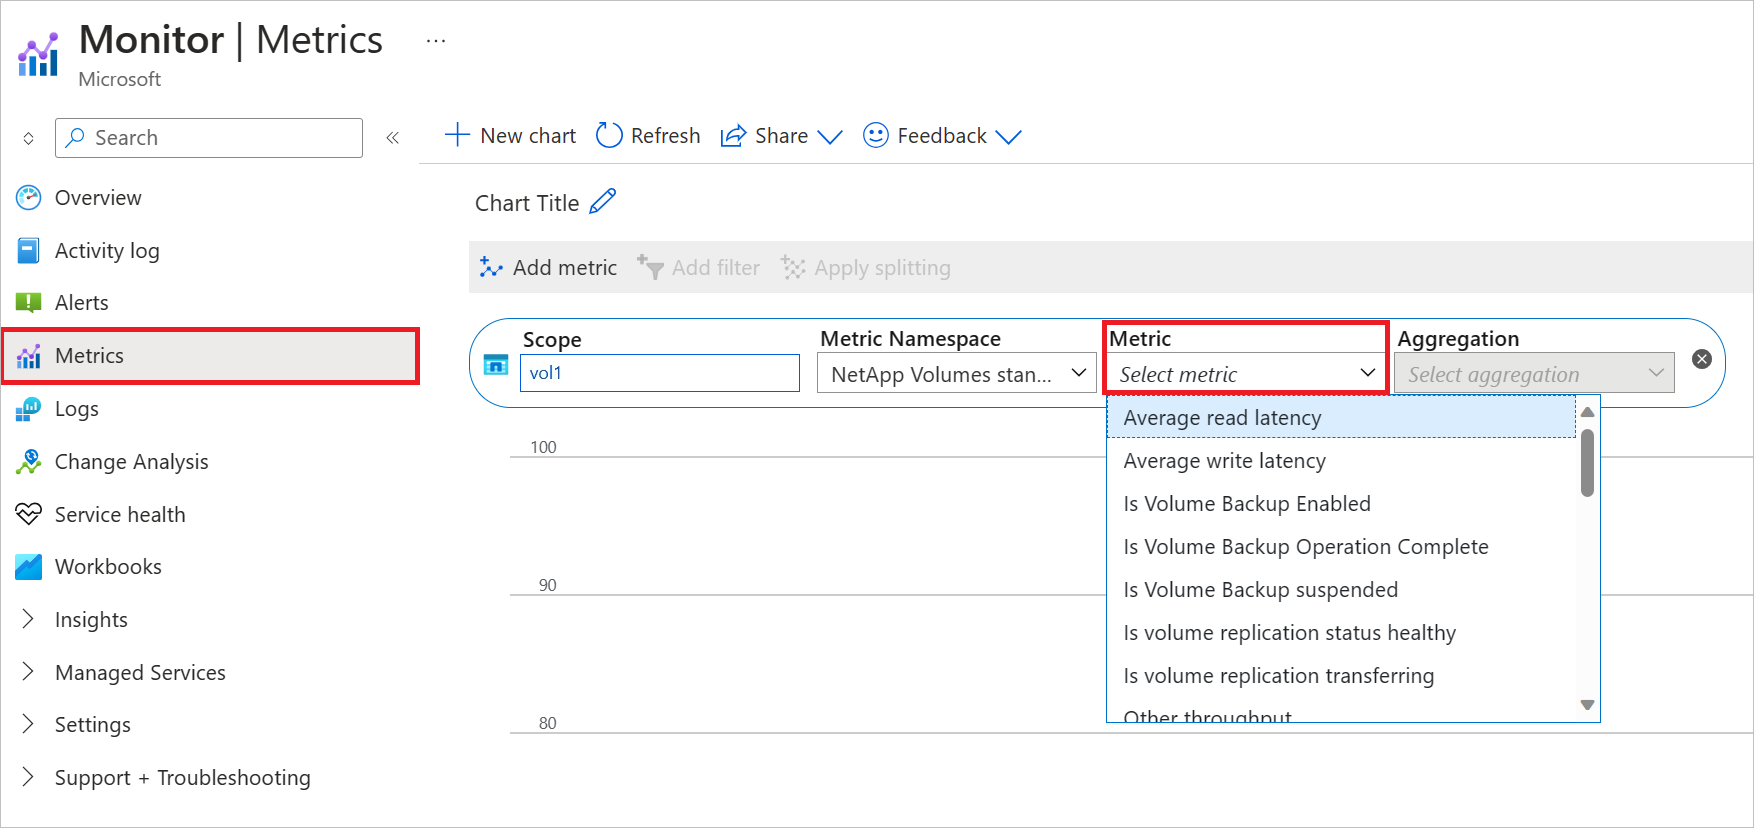Viewport: 1754px width, 828px height.
Task: Remove the metric row with the X icon
Action: click(x=1701, y=359)
